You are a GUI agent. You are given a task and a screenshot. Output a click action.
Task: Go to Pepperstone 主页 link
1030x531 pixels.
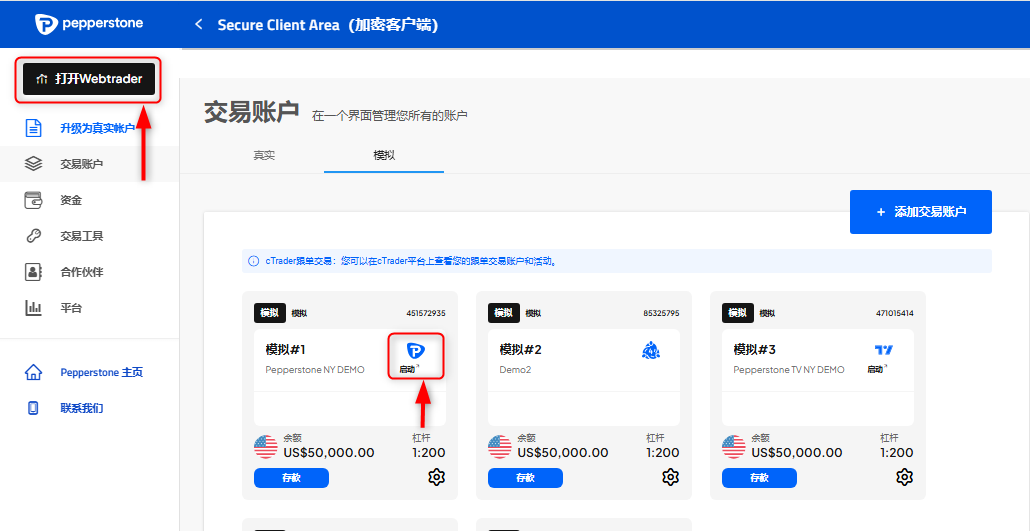pos(101,372)
